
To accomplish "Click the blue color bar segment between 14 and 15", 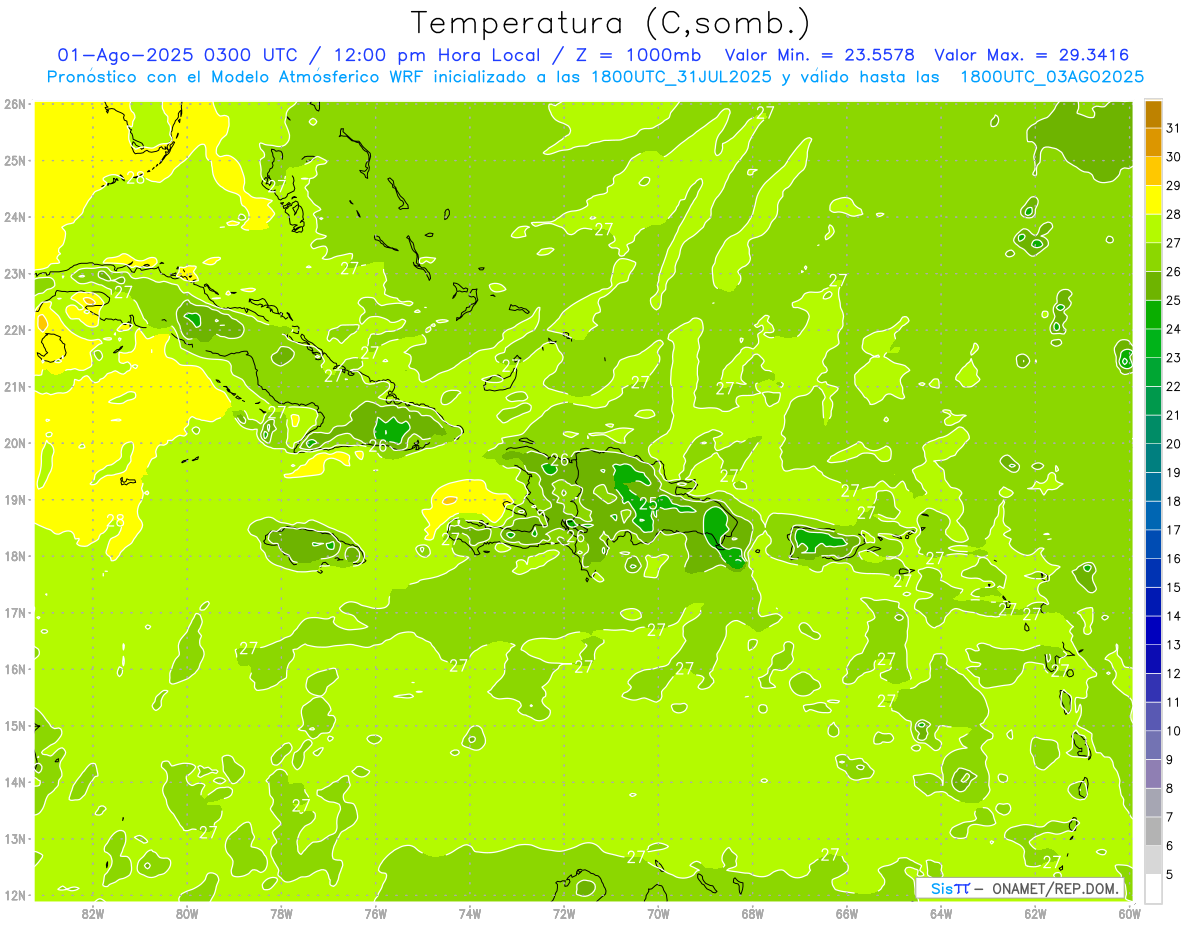I will (x=1153, y=602).
